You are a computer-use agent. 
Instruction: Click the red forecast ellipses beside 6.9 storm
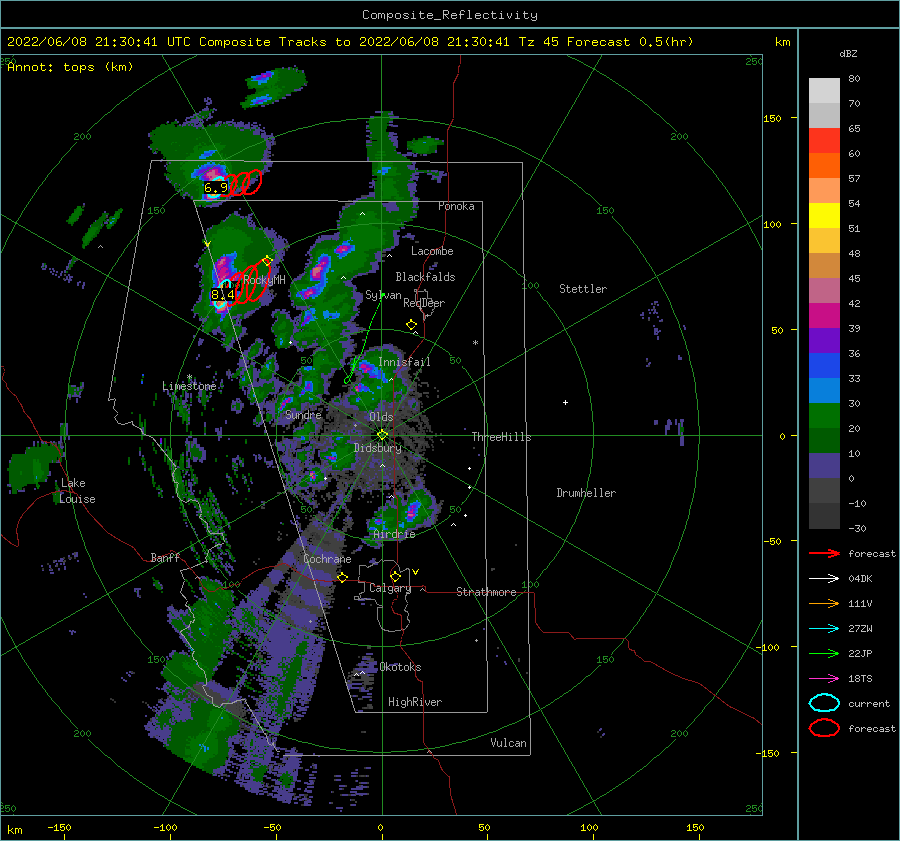pyautogui.click(x=244, y=183)
